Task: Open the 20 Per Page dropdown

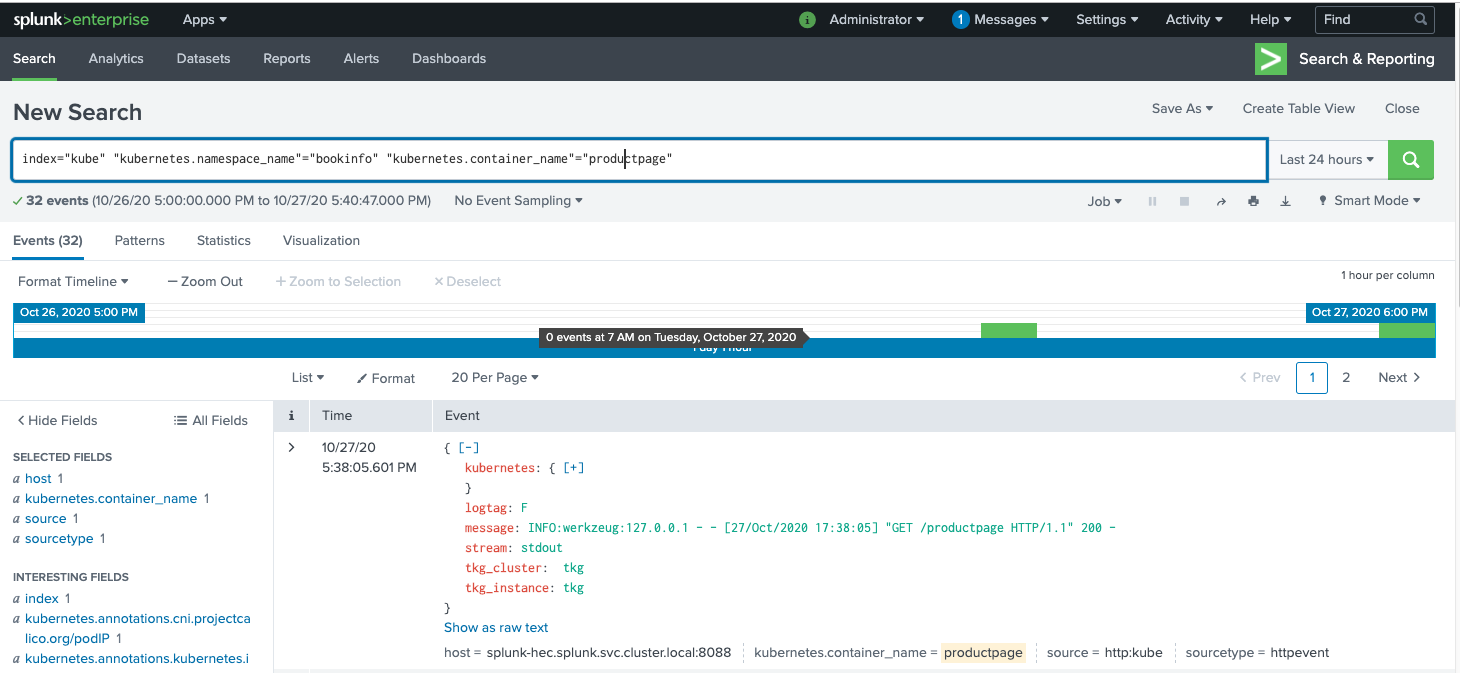Action: (x=495, y=378)
